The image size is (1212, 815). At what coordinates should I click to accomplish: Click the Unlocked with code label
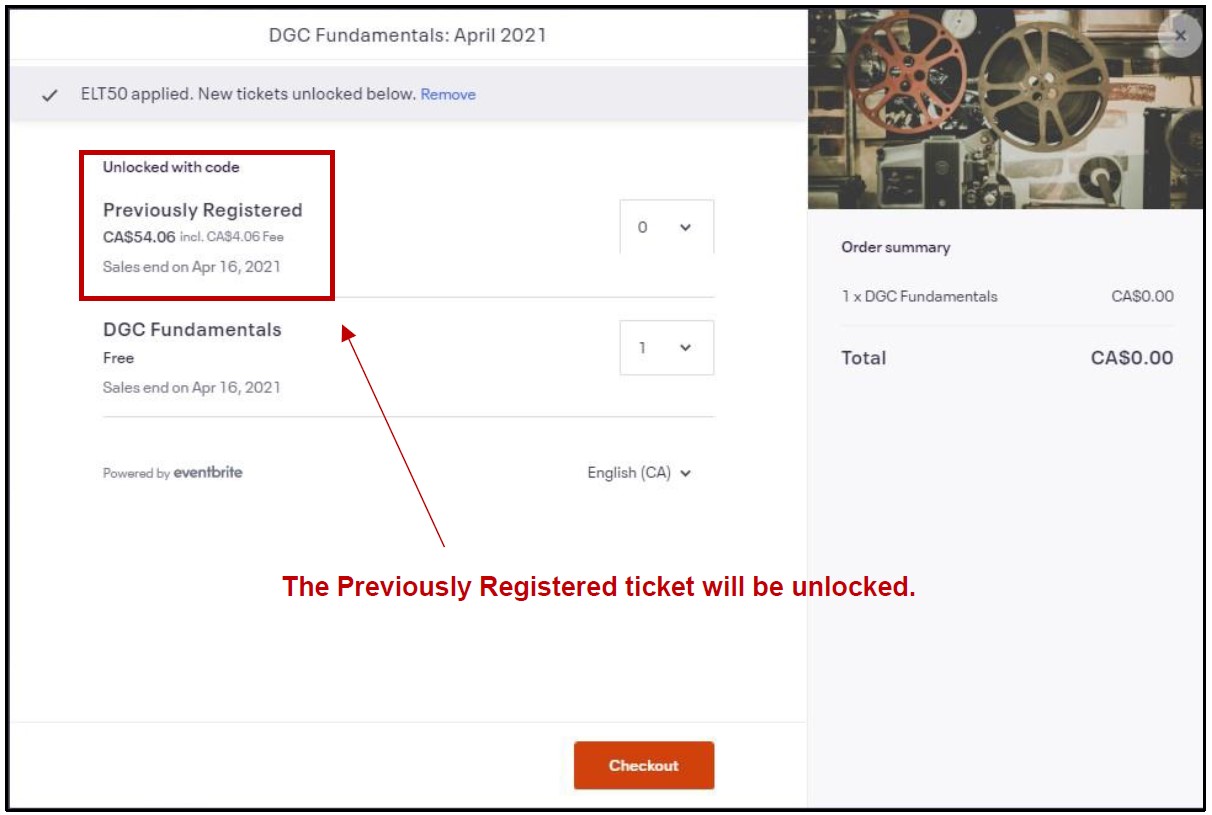point(171,167)
